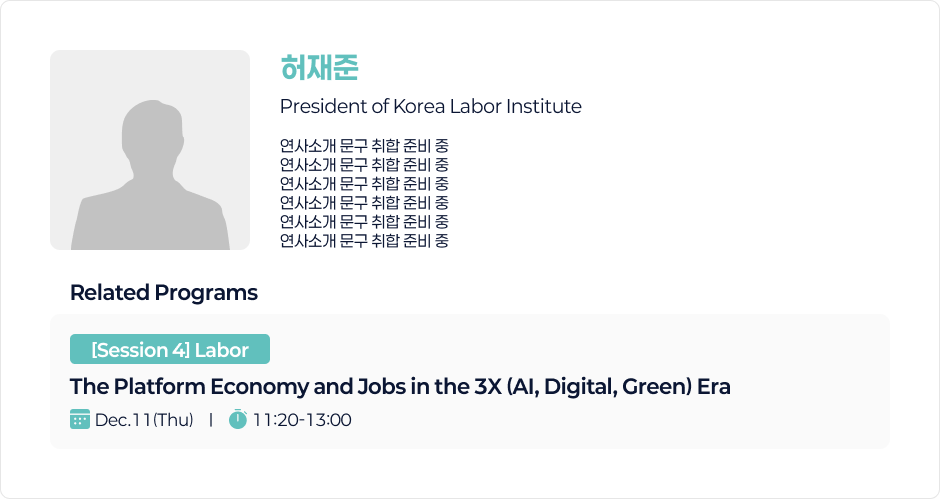The width and height of the screenshot is (940, 499).
Task: Click the last line of speaker bio
Action: point(364,241)
